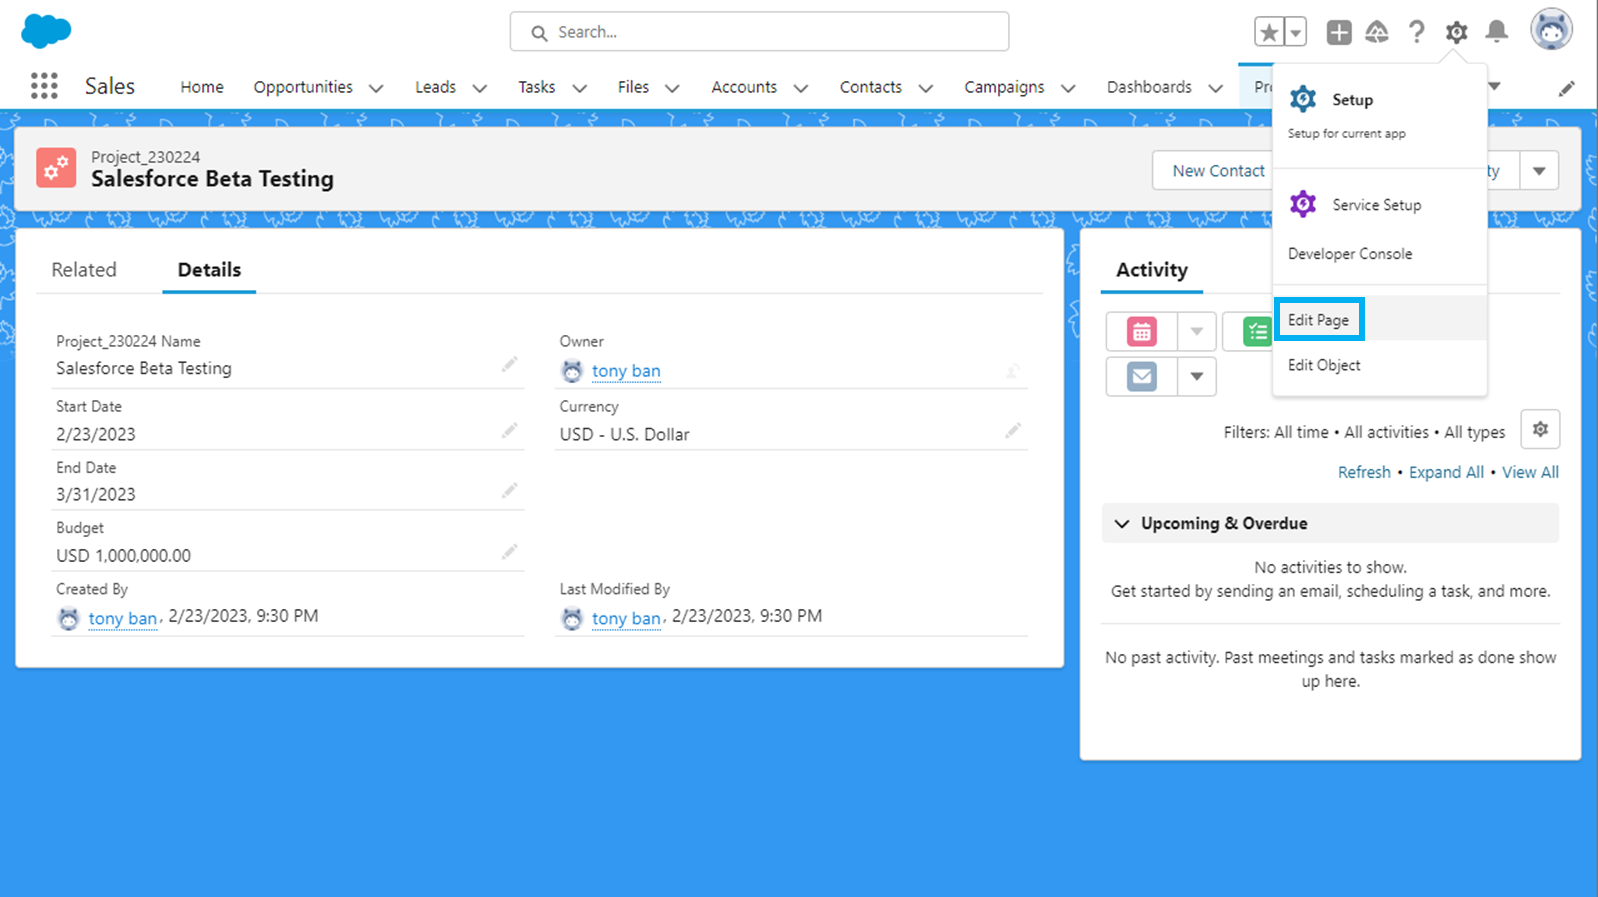
Task: Expand the Opportunities tab chevron
Action: 376,88
